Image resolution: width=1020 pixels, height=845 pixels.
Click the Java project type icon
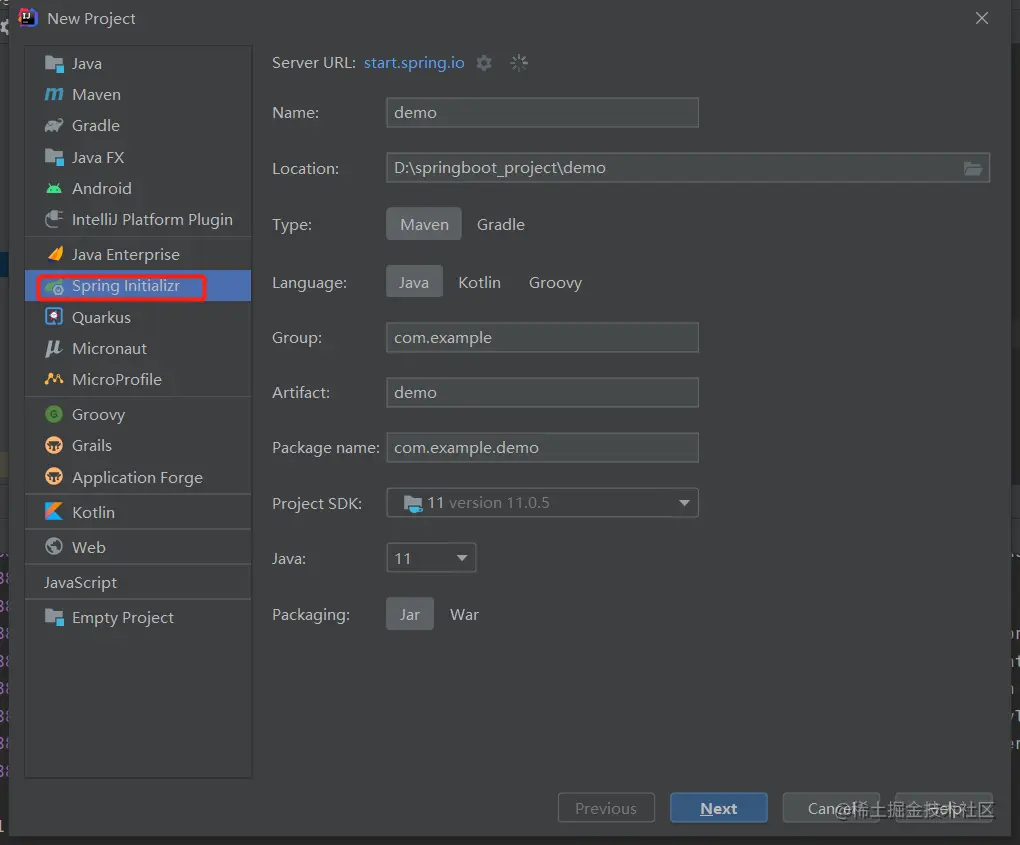pyautogui.click(x=54, y=64)
